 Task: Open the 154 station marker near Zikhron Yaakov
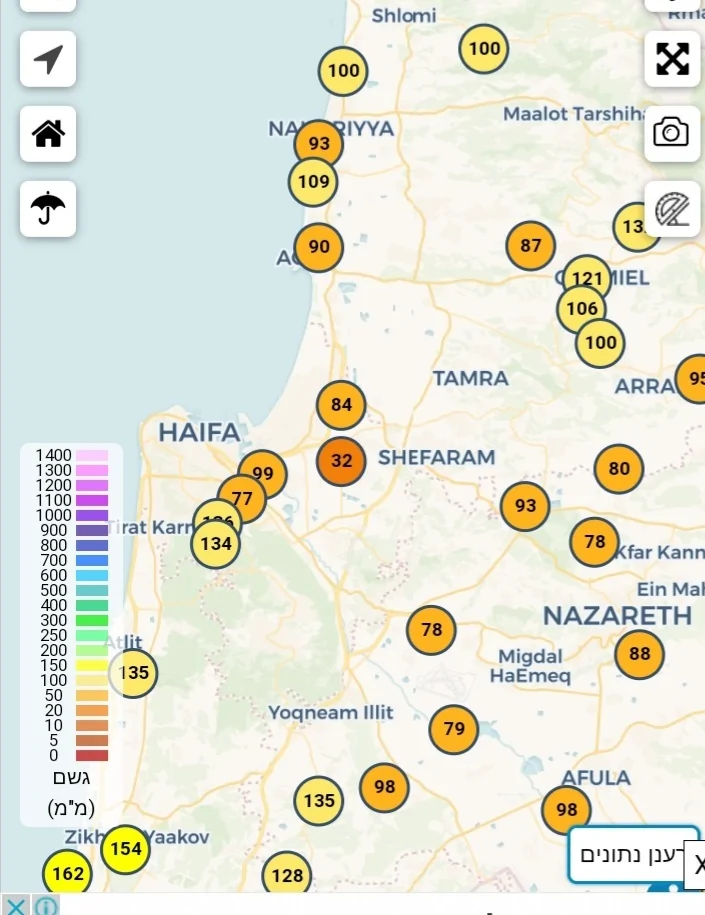coord(126,849)
